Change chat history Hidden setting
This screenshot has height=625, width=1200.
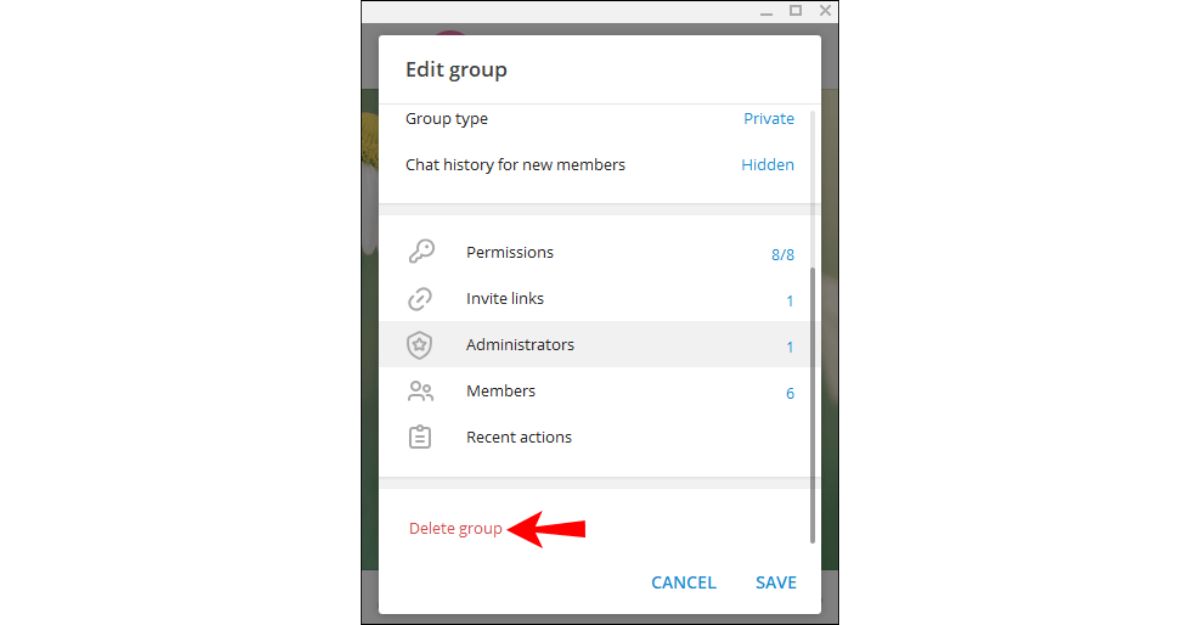[x=767, y=164]
